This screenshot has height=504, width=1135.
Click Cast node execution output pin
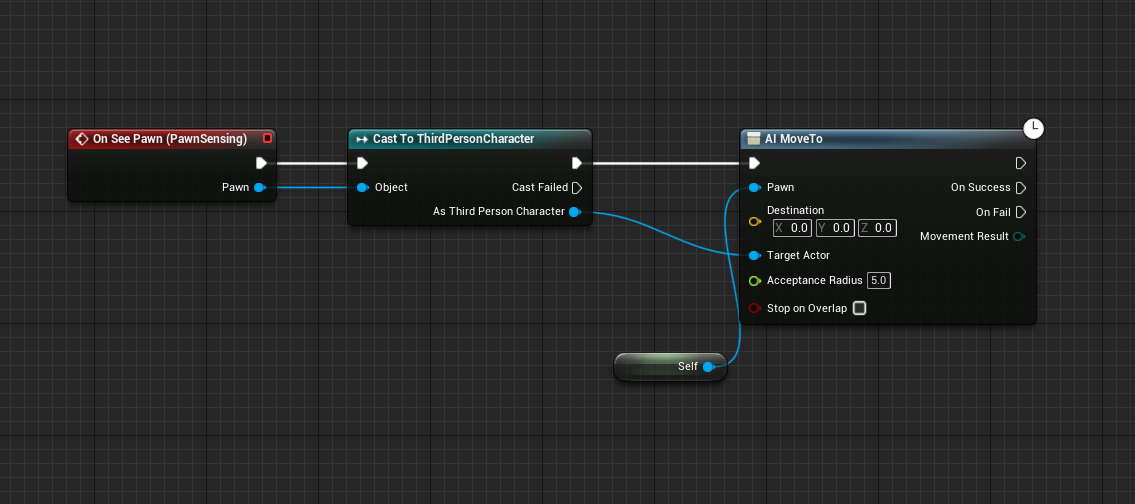point(577,163)
